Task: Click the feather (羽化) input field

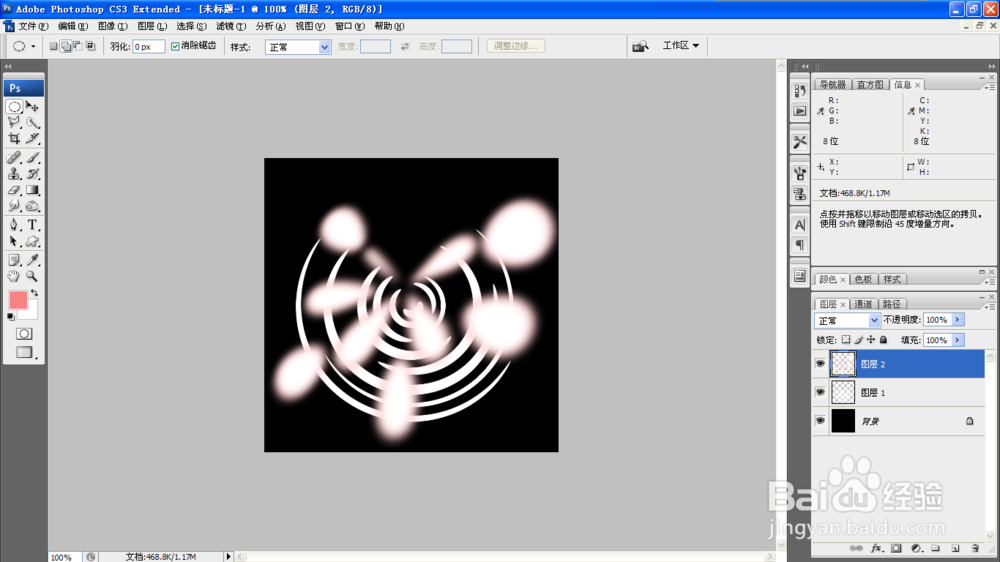Action: (149, 47)
